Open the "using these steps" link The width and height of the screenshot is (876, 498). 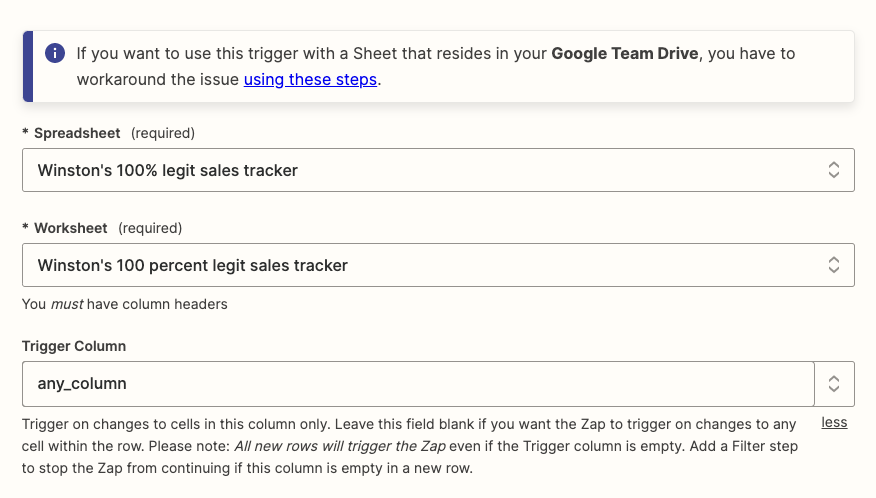310,80
